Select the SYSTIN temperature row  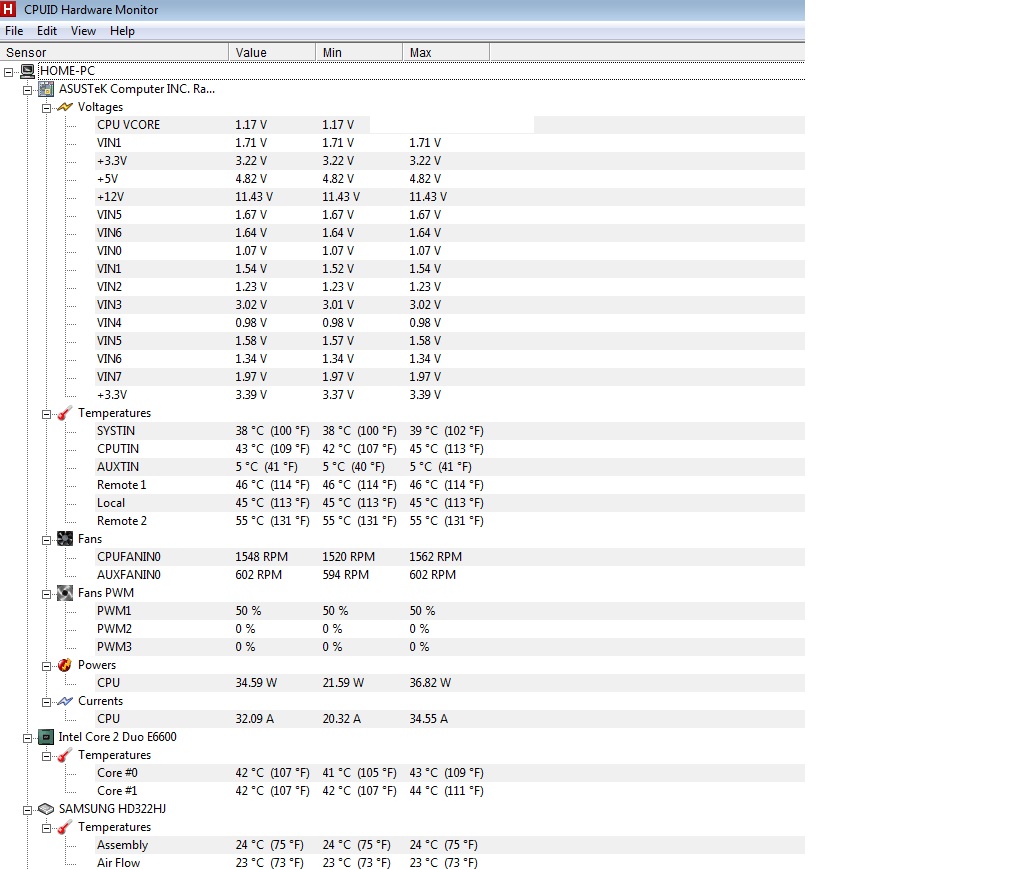coord(449,431)
